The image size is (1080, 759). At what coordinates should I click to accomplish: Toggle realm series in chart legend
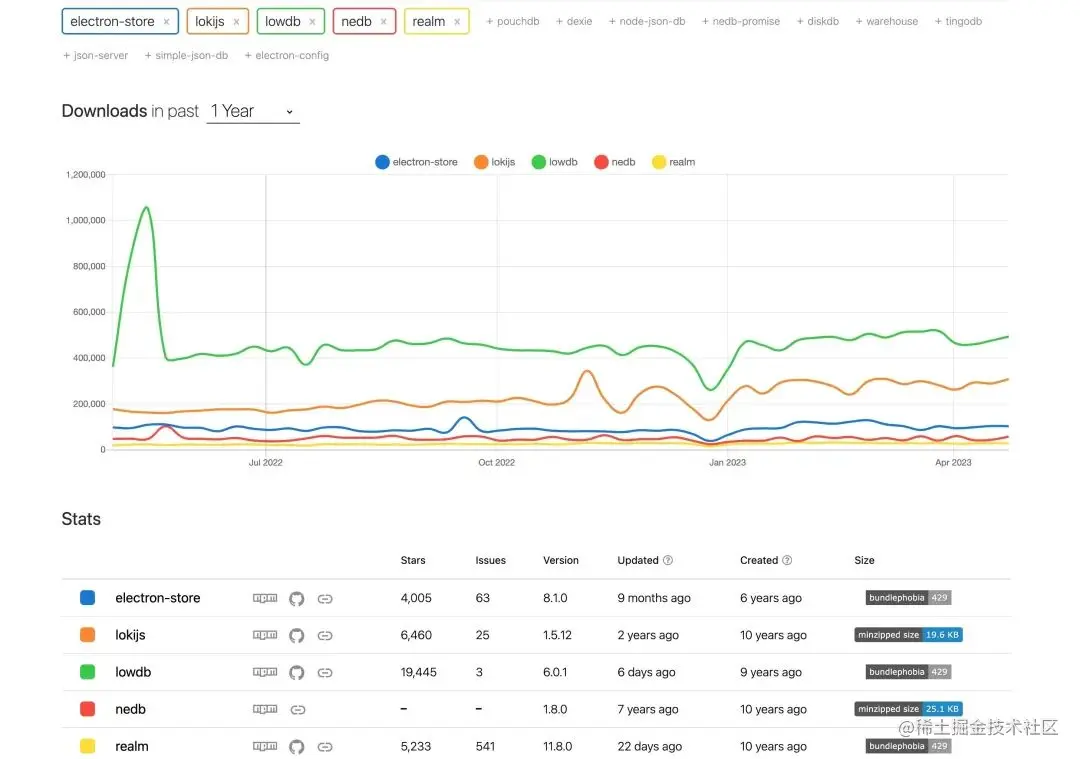tap(674, 162)
